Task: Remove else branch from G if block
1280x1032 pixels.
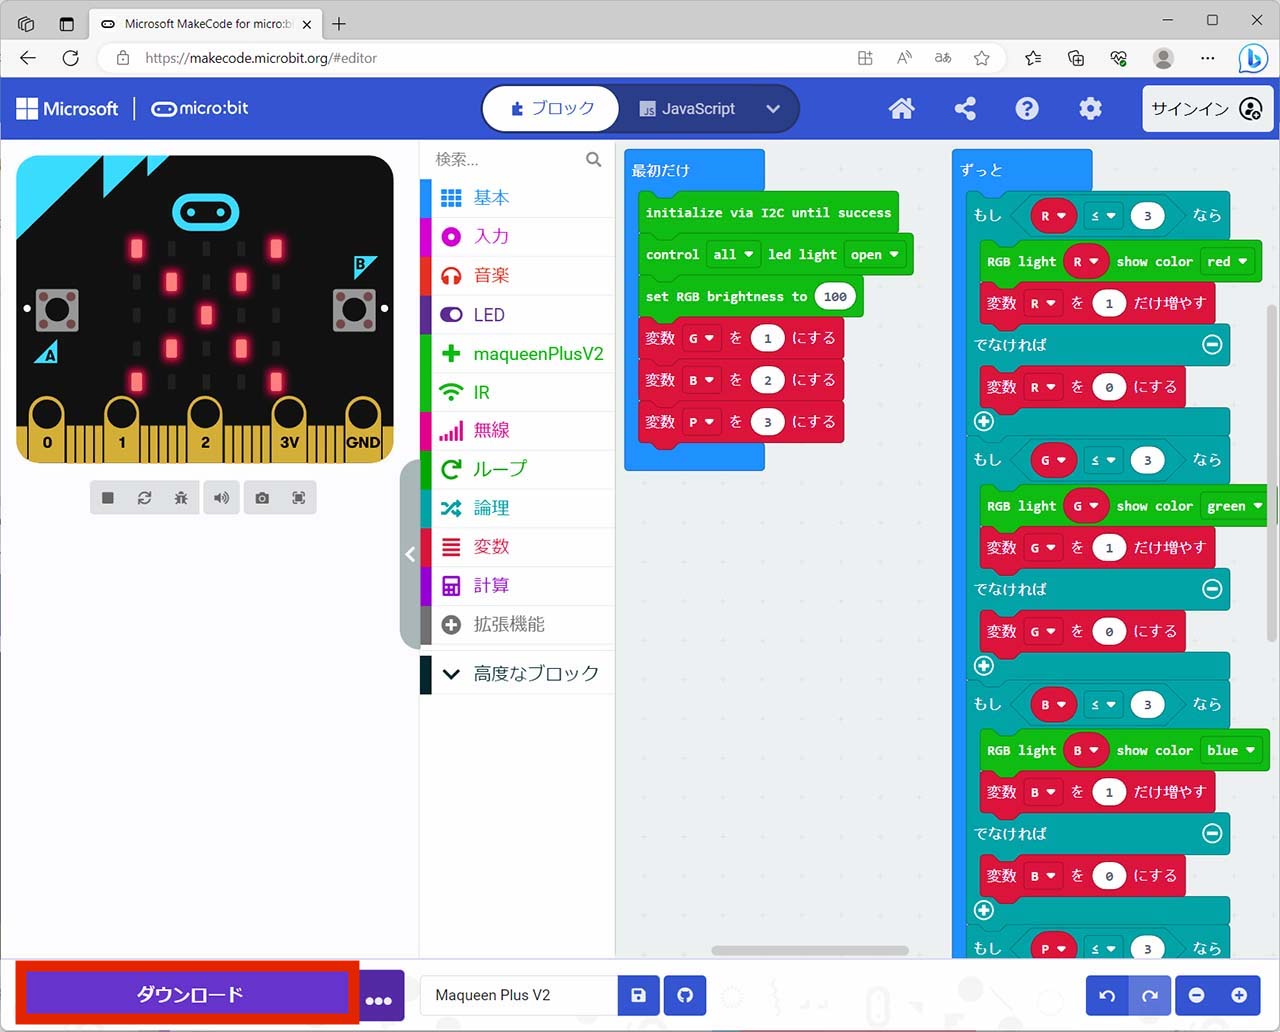Action: 1212,589
